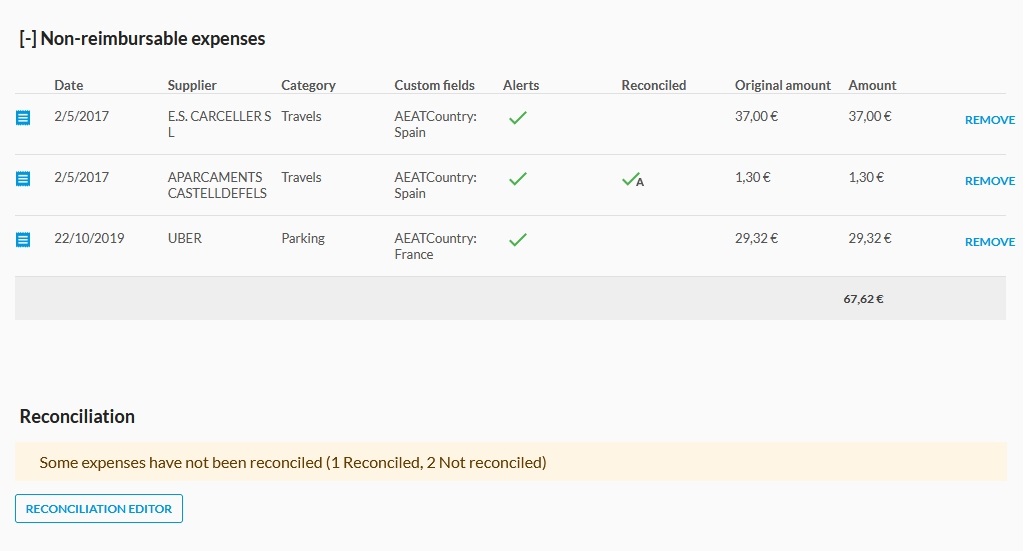Click green alert checkmark on APARCAMENTS row
Viewport: 1027px width, 551px height.
[517, 179]
